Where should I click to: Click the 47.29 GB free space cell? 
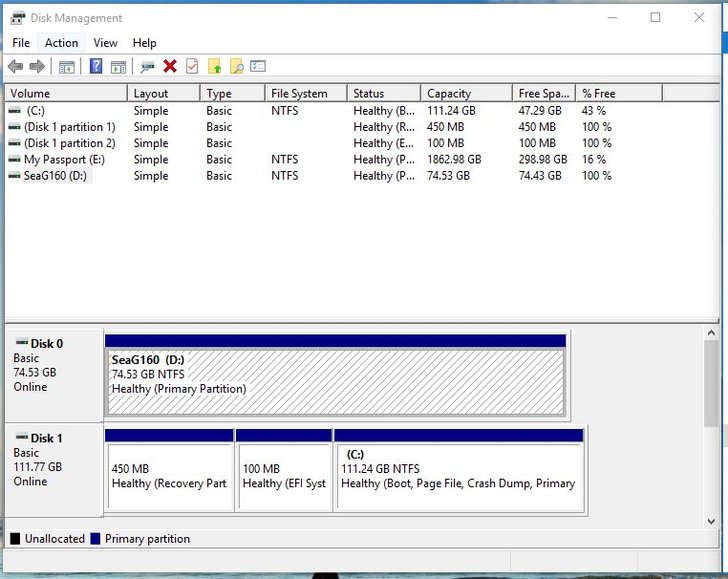pyautogui.click(x=540, y=111)
